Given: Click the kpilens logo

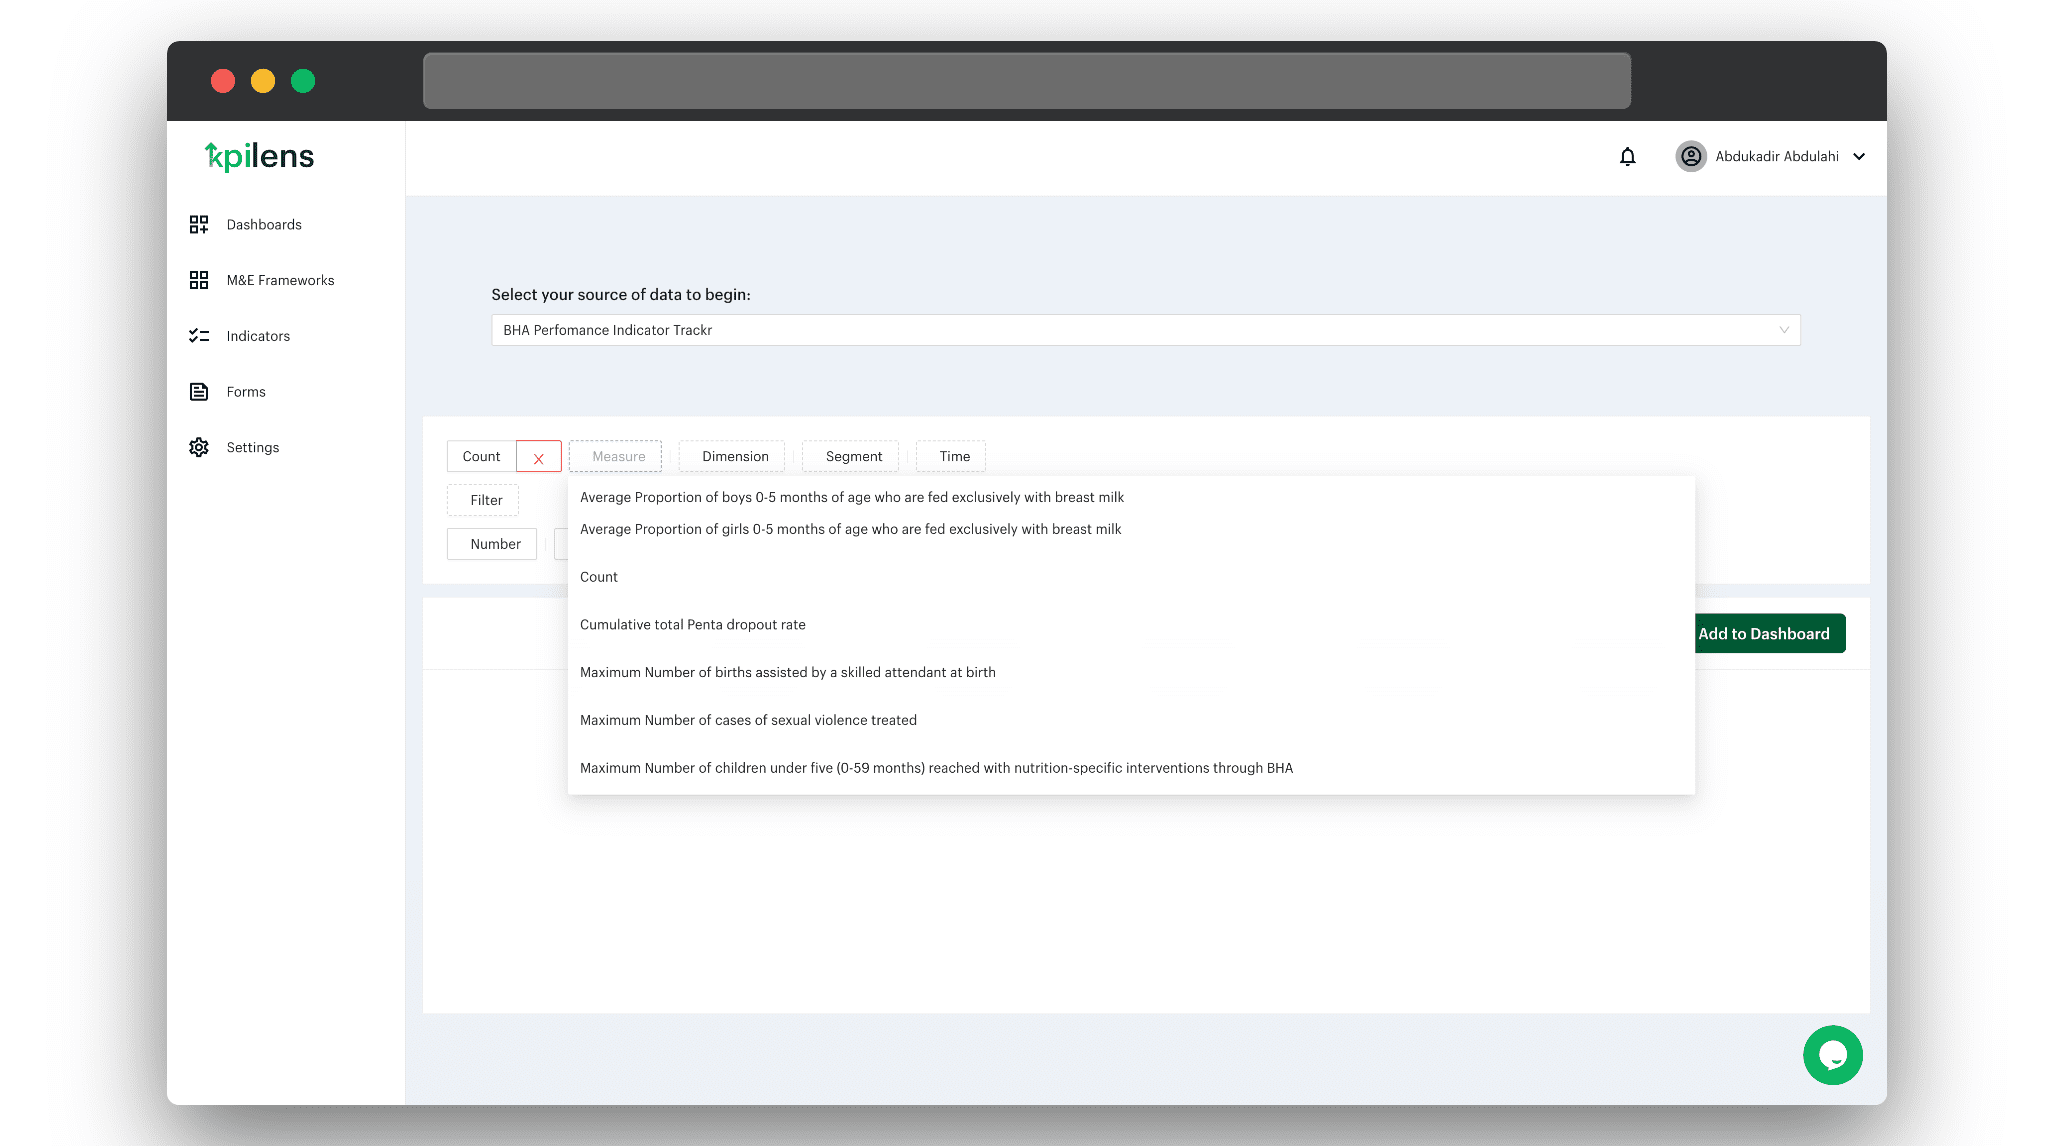Looking at the screenshot, I should coord(260,156).
